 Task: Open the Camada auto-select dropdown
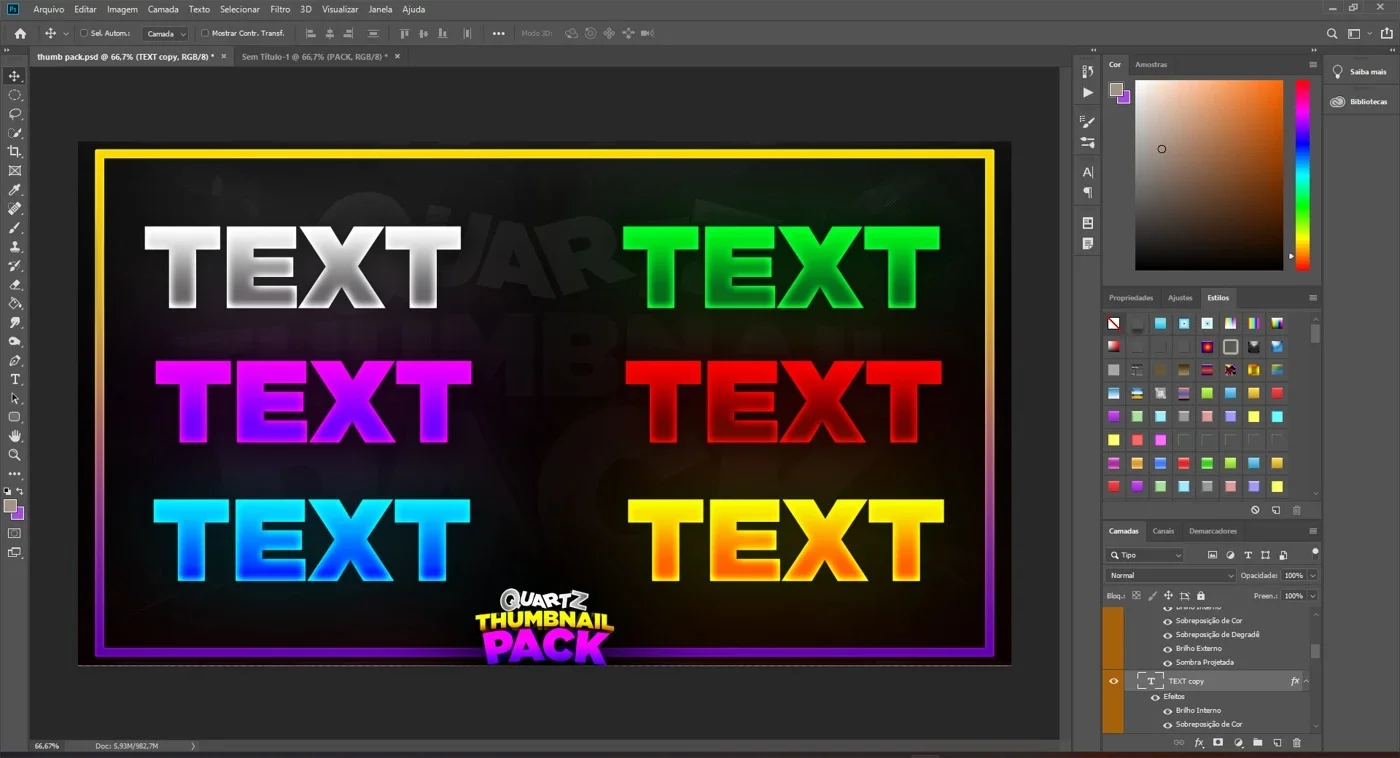[x=165, y=33]
